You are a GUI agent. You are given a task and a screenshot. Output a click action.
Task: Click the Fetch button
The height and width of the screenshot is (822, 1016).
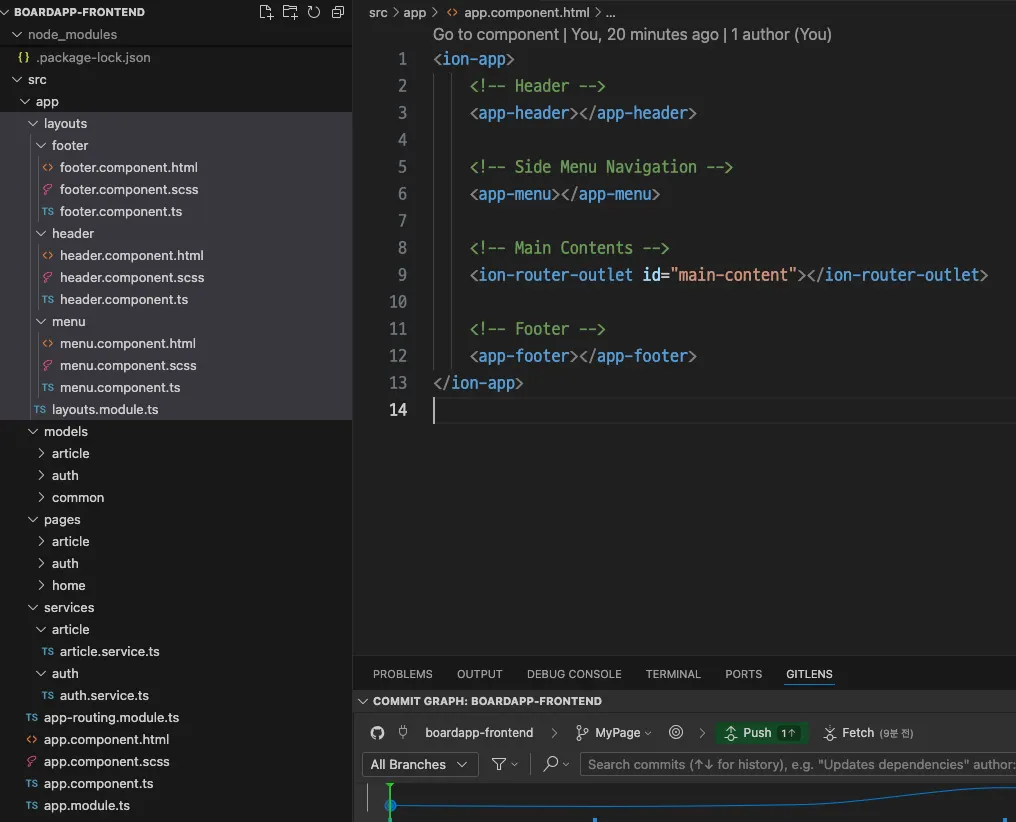pos(857,733)
